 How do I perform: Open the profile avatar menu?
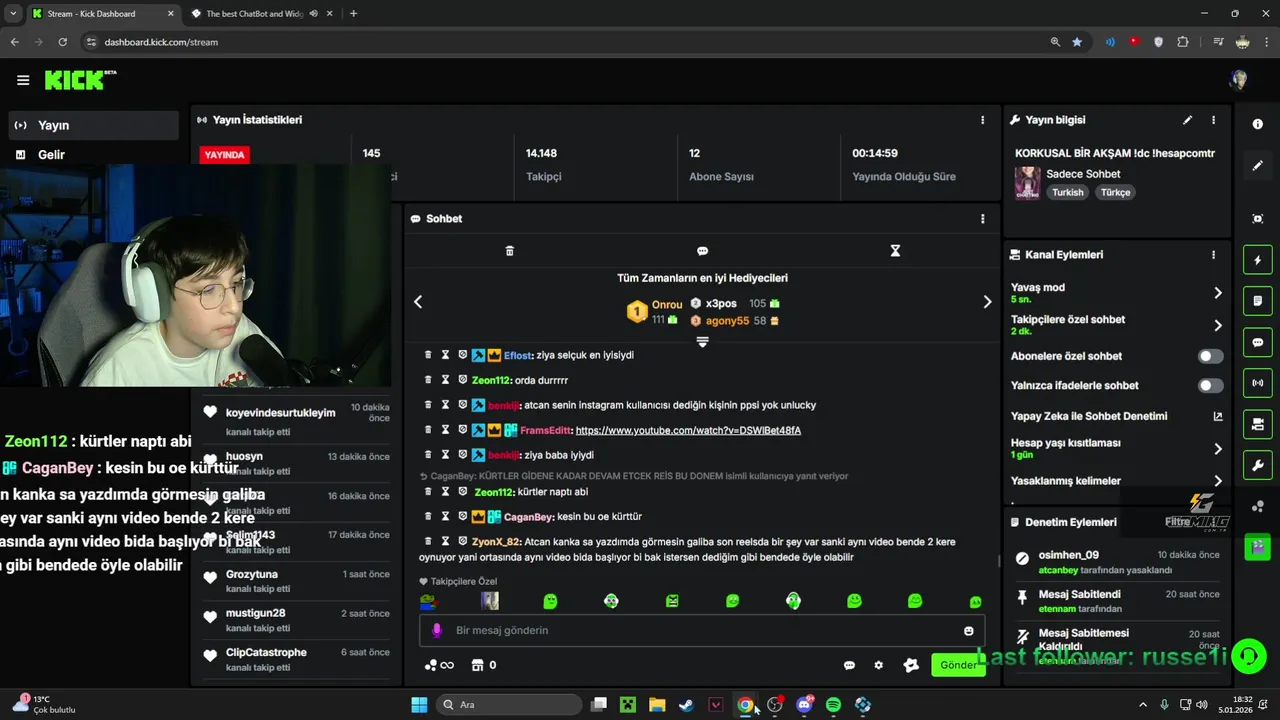(x=1239, y=80)
